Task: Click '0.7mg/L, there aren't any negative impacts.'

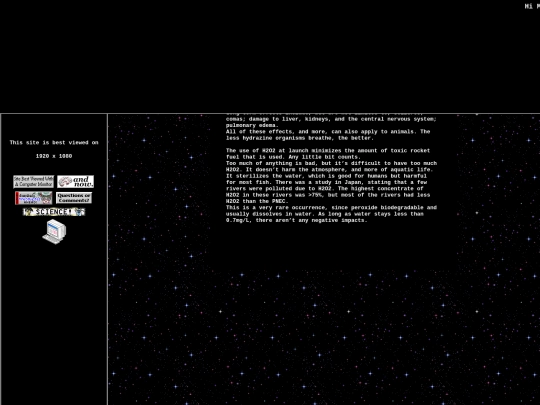Action: [297, 220]
